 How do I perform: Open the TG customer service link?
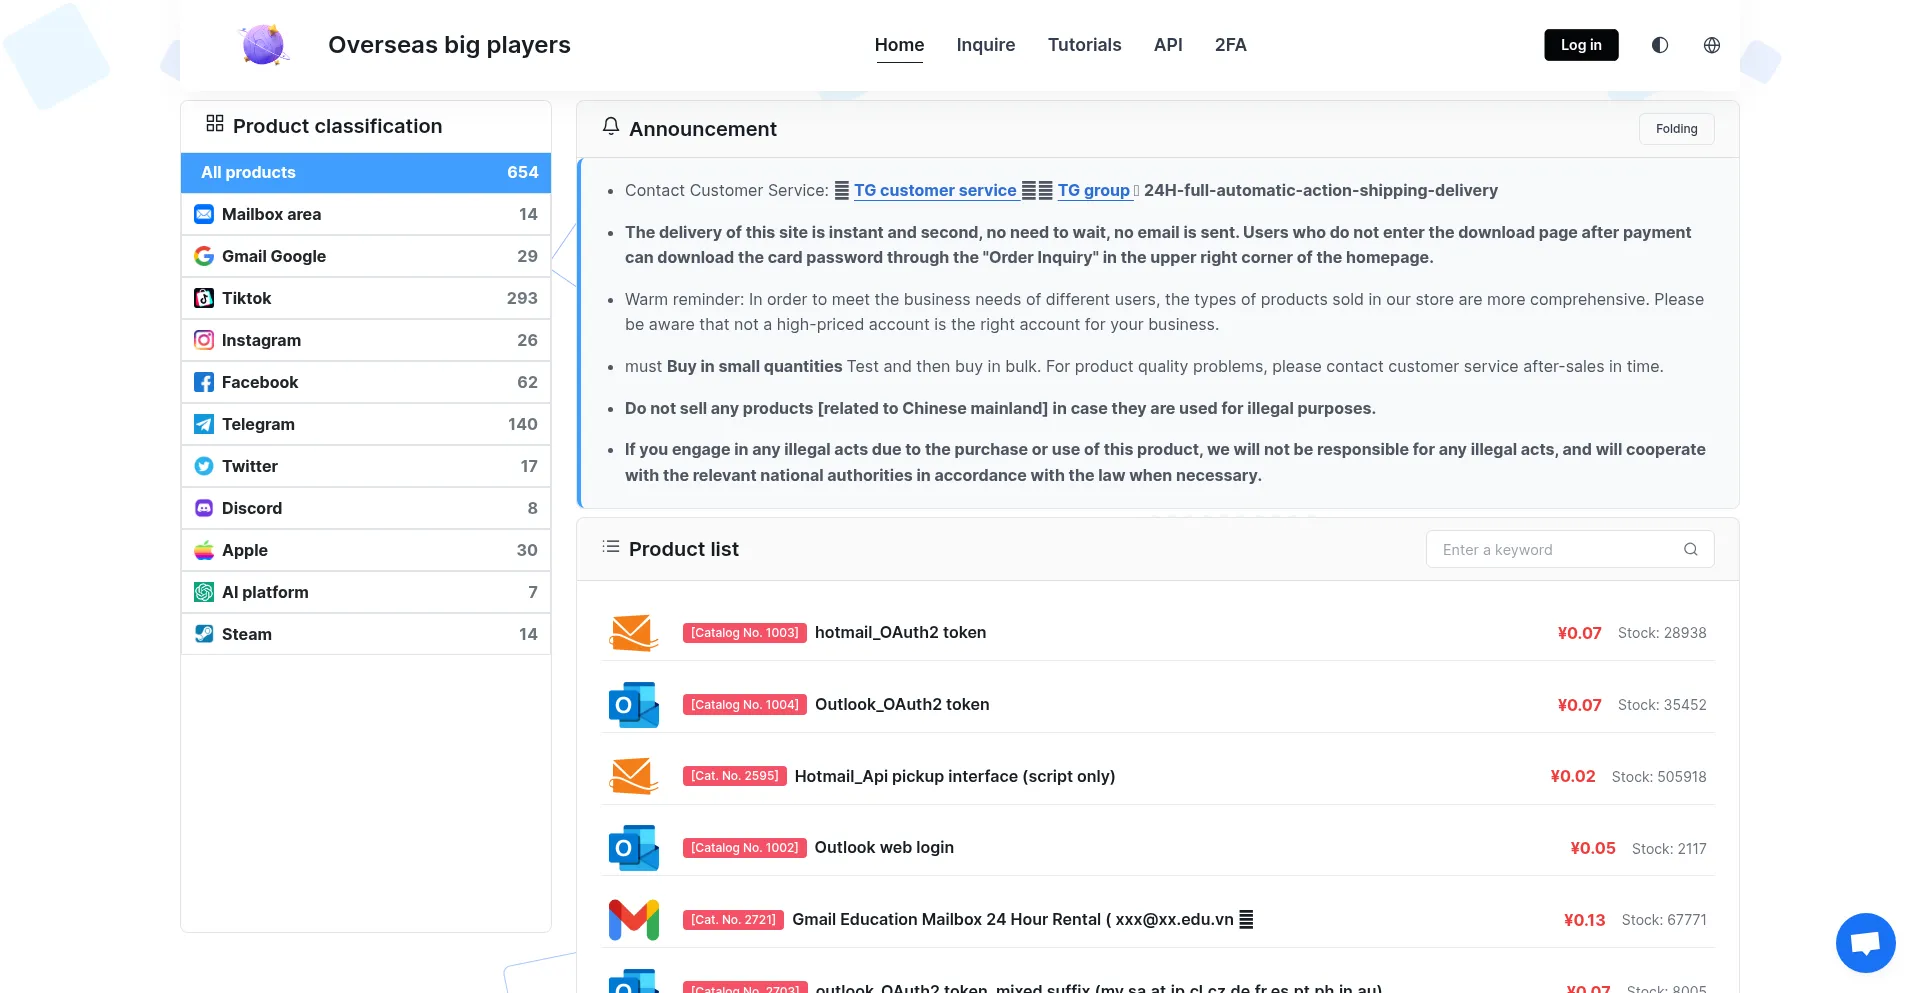pyautogui.click(x=934, y=190)
